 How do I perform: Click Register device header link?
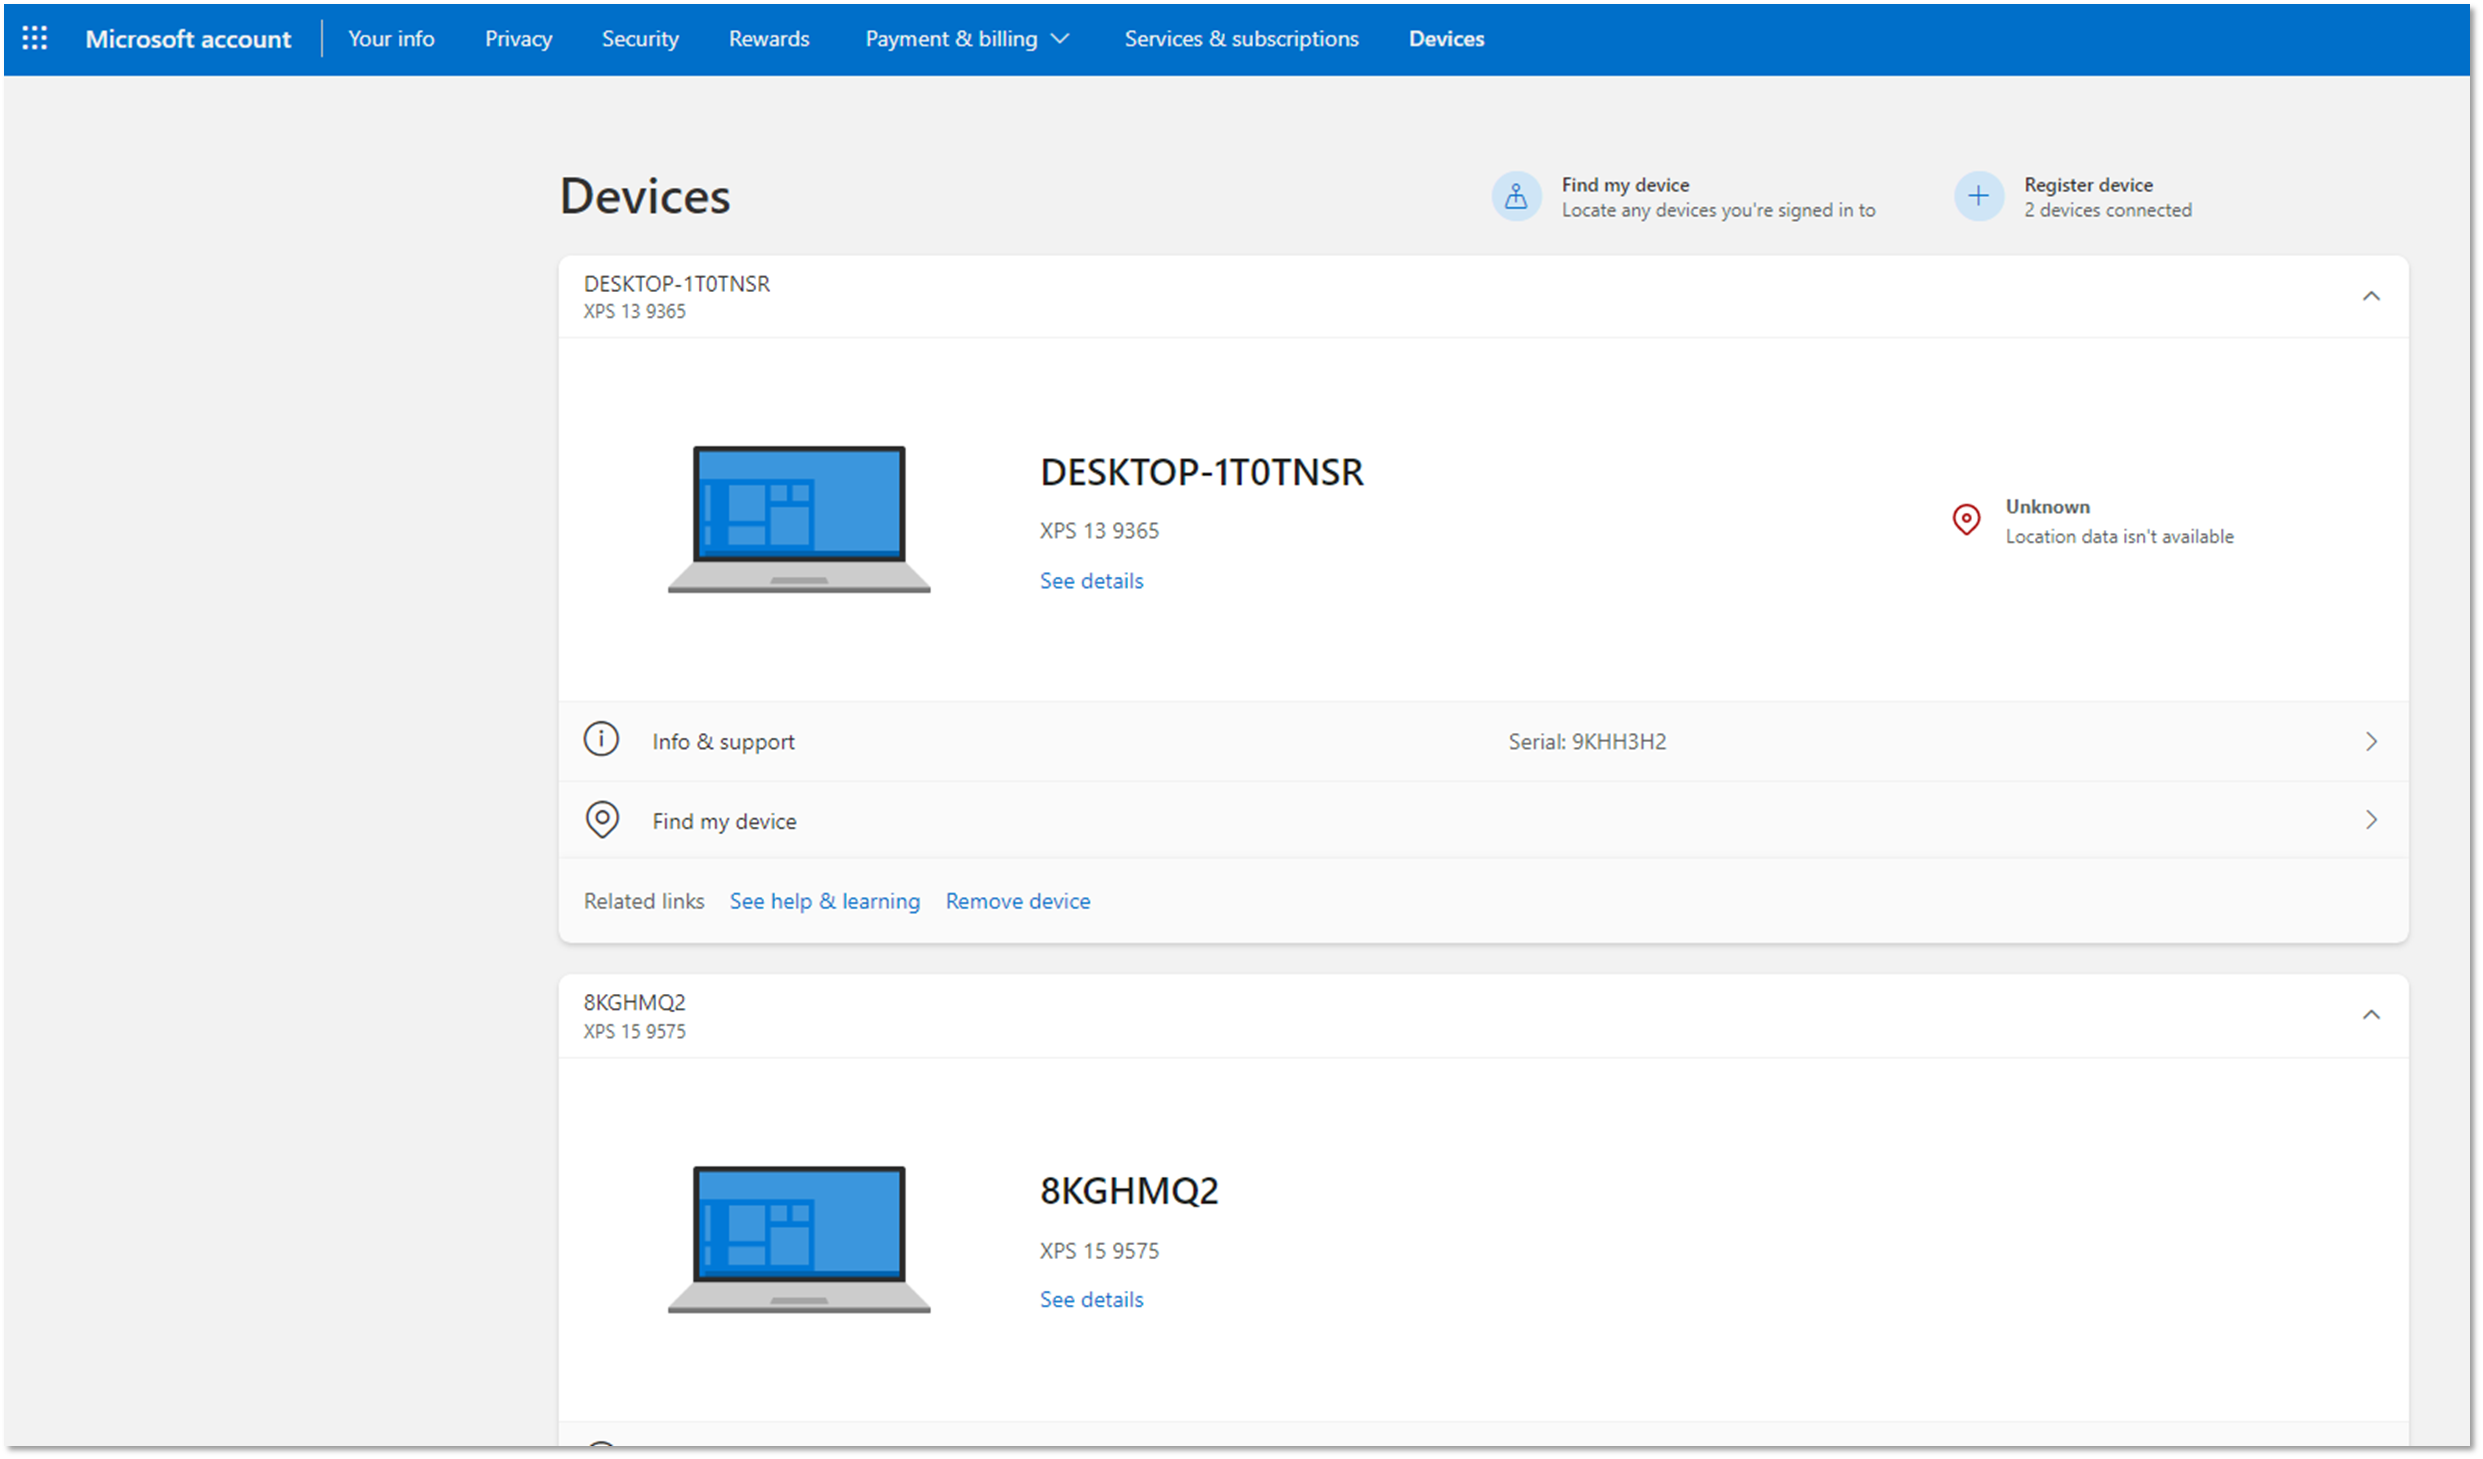2088,185
